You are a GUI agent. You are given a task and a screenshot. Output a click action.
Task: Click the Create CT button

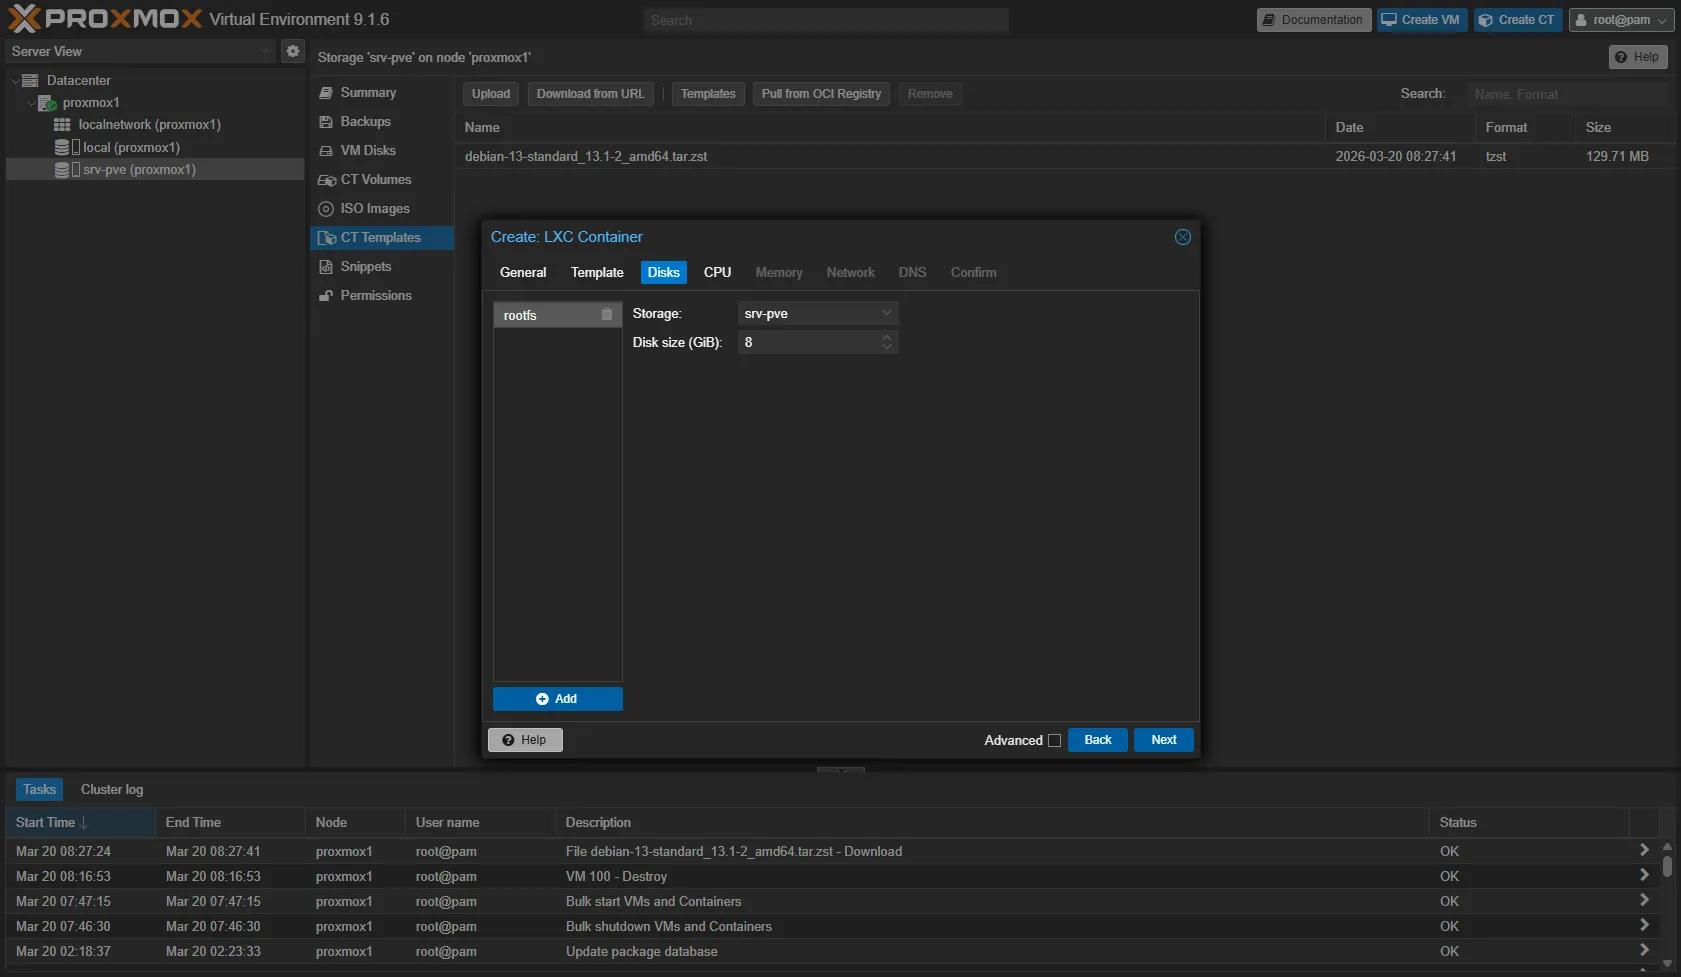1517,20
